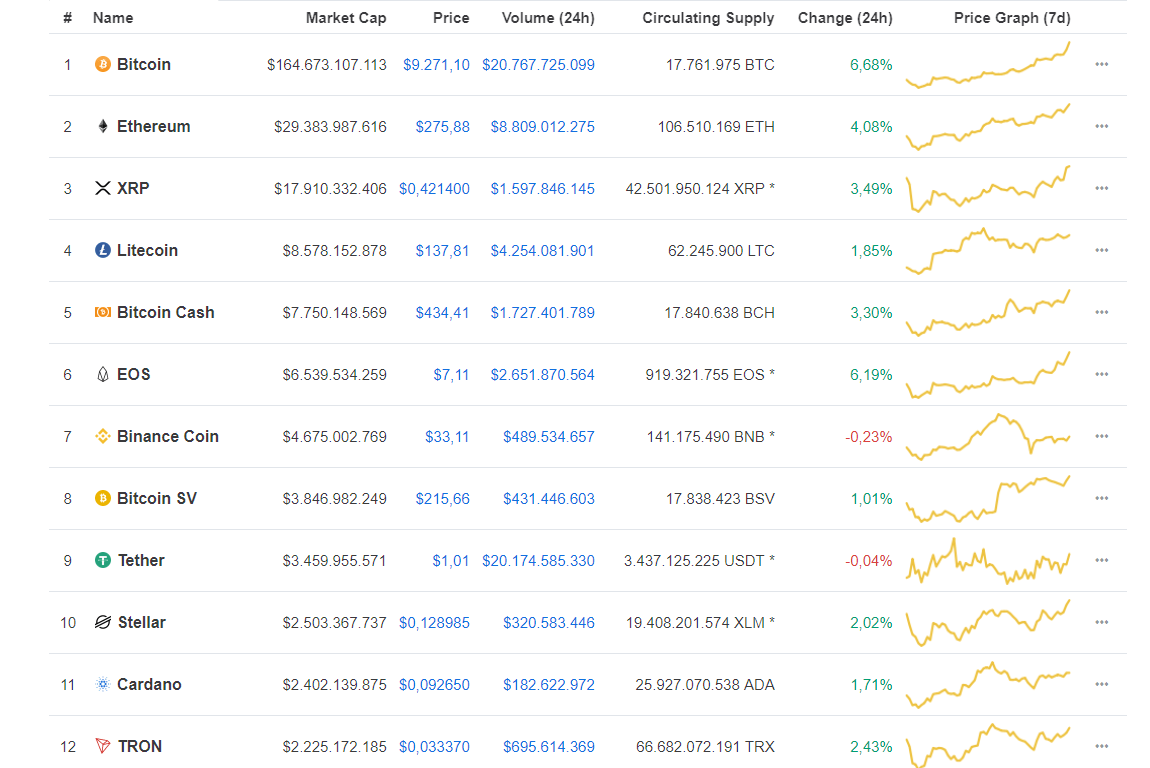Open Binance Coin 7-day price graph
Viewport: 1150px width, 768px height.
point(988,436)
